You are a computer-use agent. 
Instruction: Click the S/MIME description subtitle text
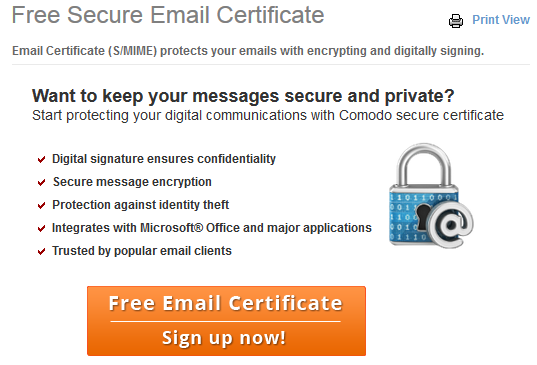248,51
